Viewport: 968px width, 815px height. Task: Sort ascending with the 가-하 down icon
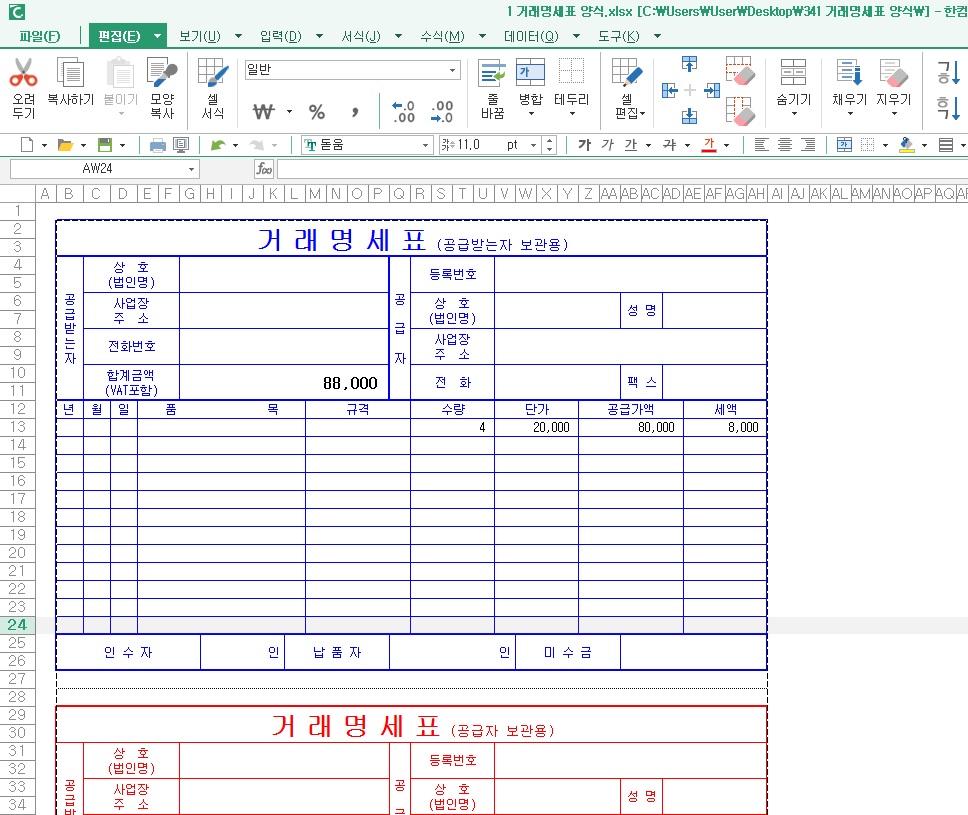(x=948, y=73)
